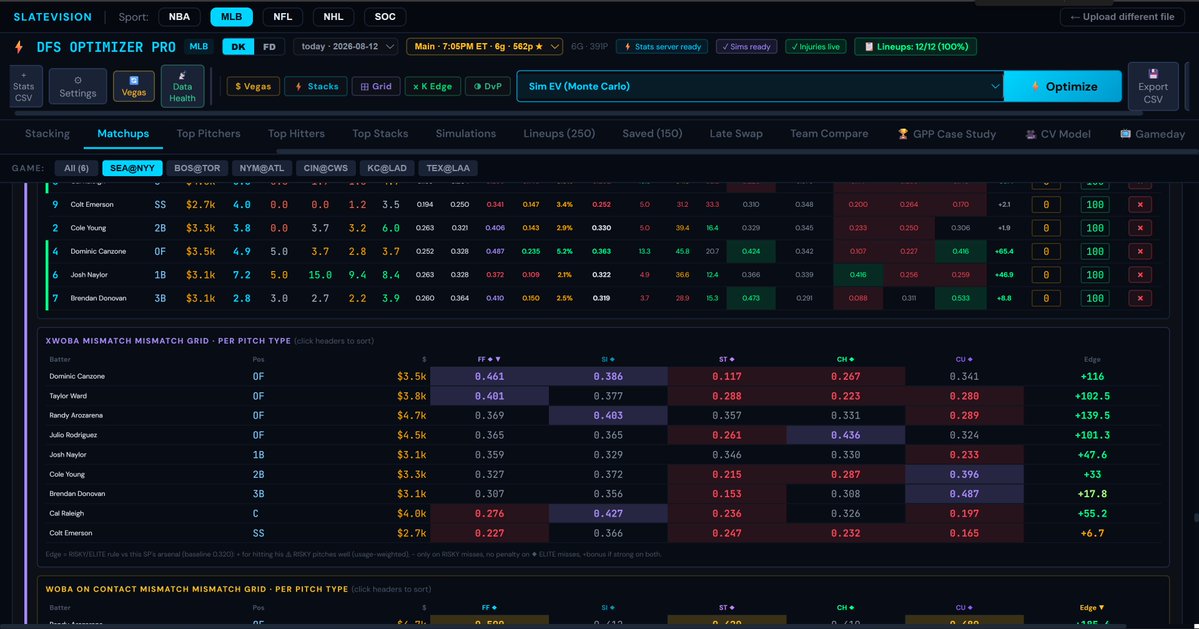Viewport: 1199px width, 629px height.
Task: Sort wOBA on contact grid by Edge
Action: coord(1091,608)
